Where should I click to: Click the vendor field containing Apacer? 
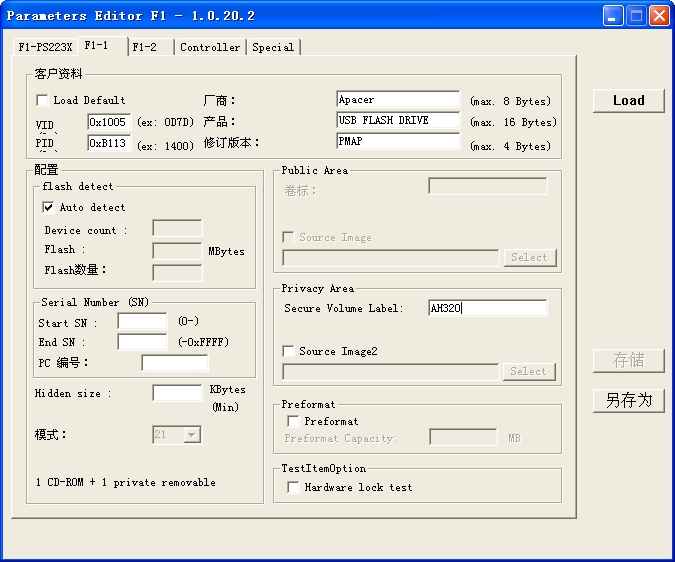pyautogui.click(x=398, y=100)
